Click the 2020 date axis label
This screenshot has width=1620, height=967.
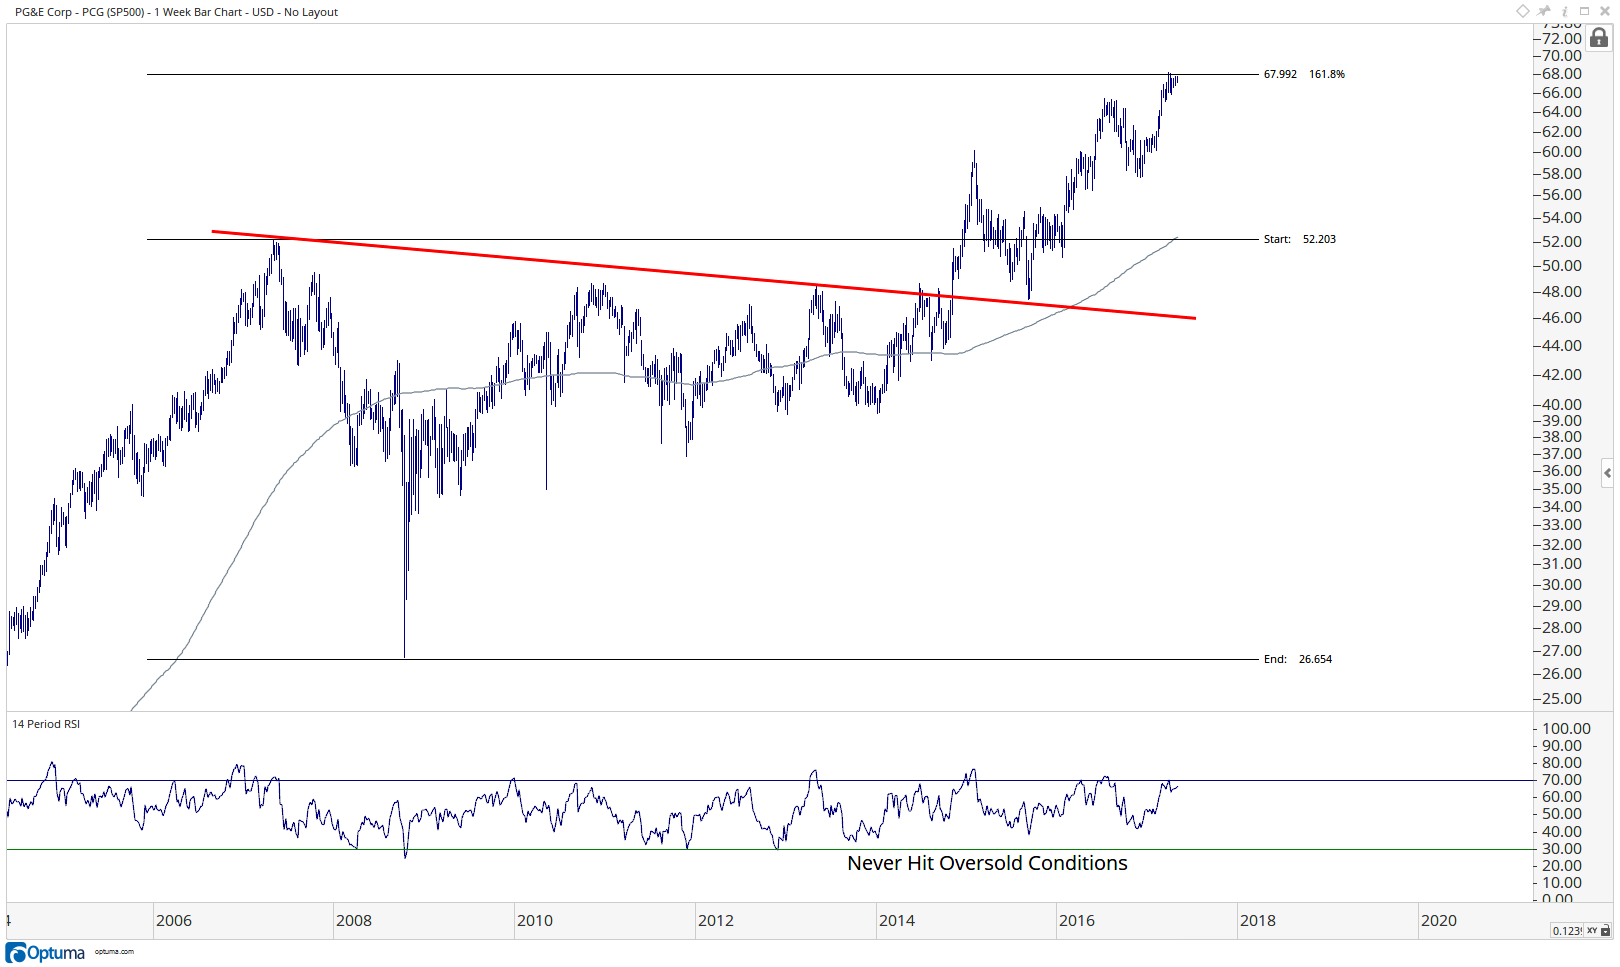point(1439,920)
